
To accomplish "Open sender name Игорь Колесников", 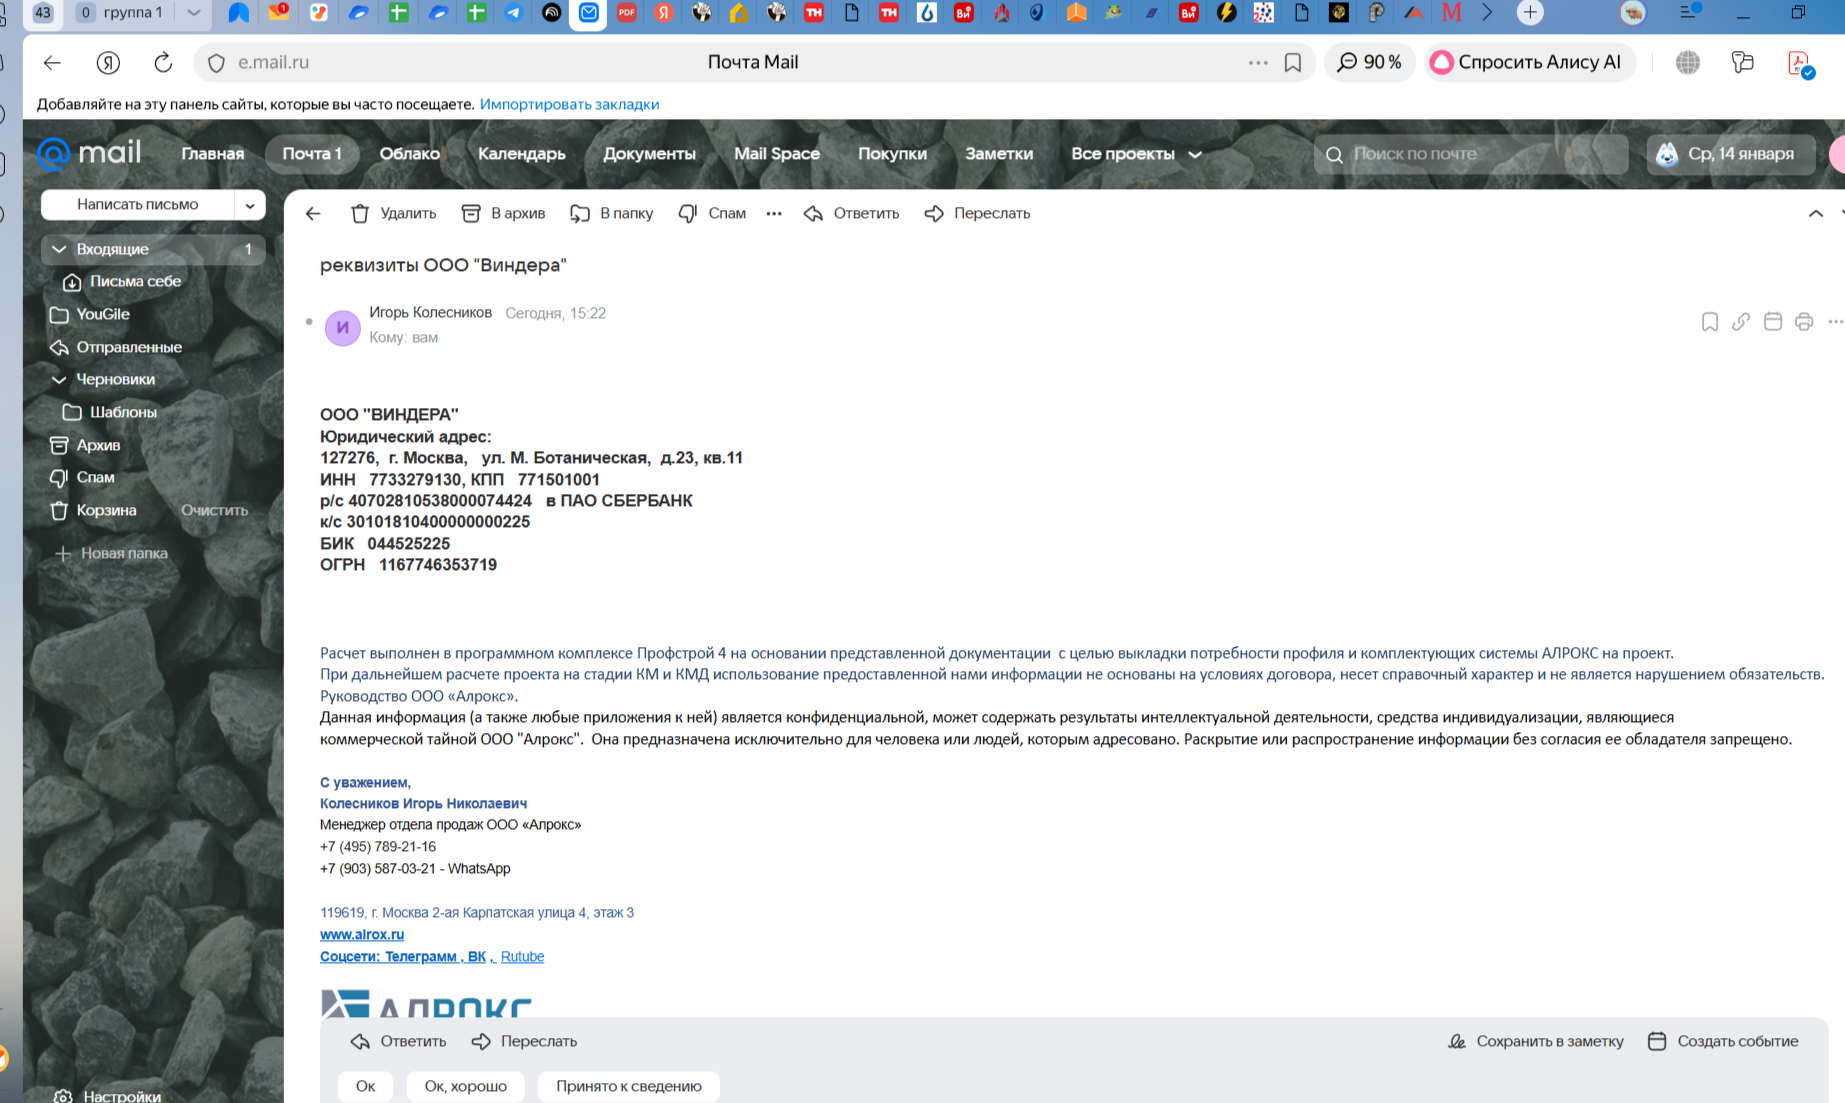I will click(x=430, y=312).
